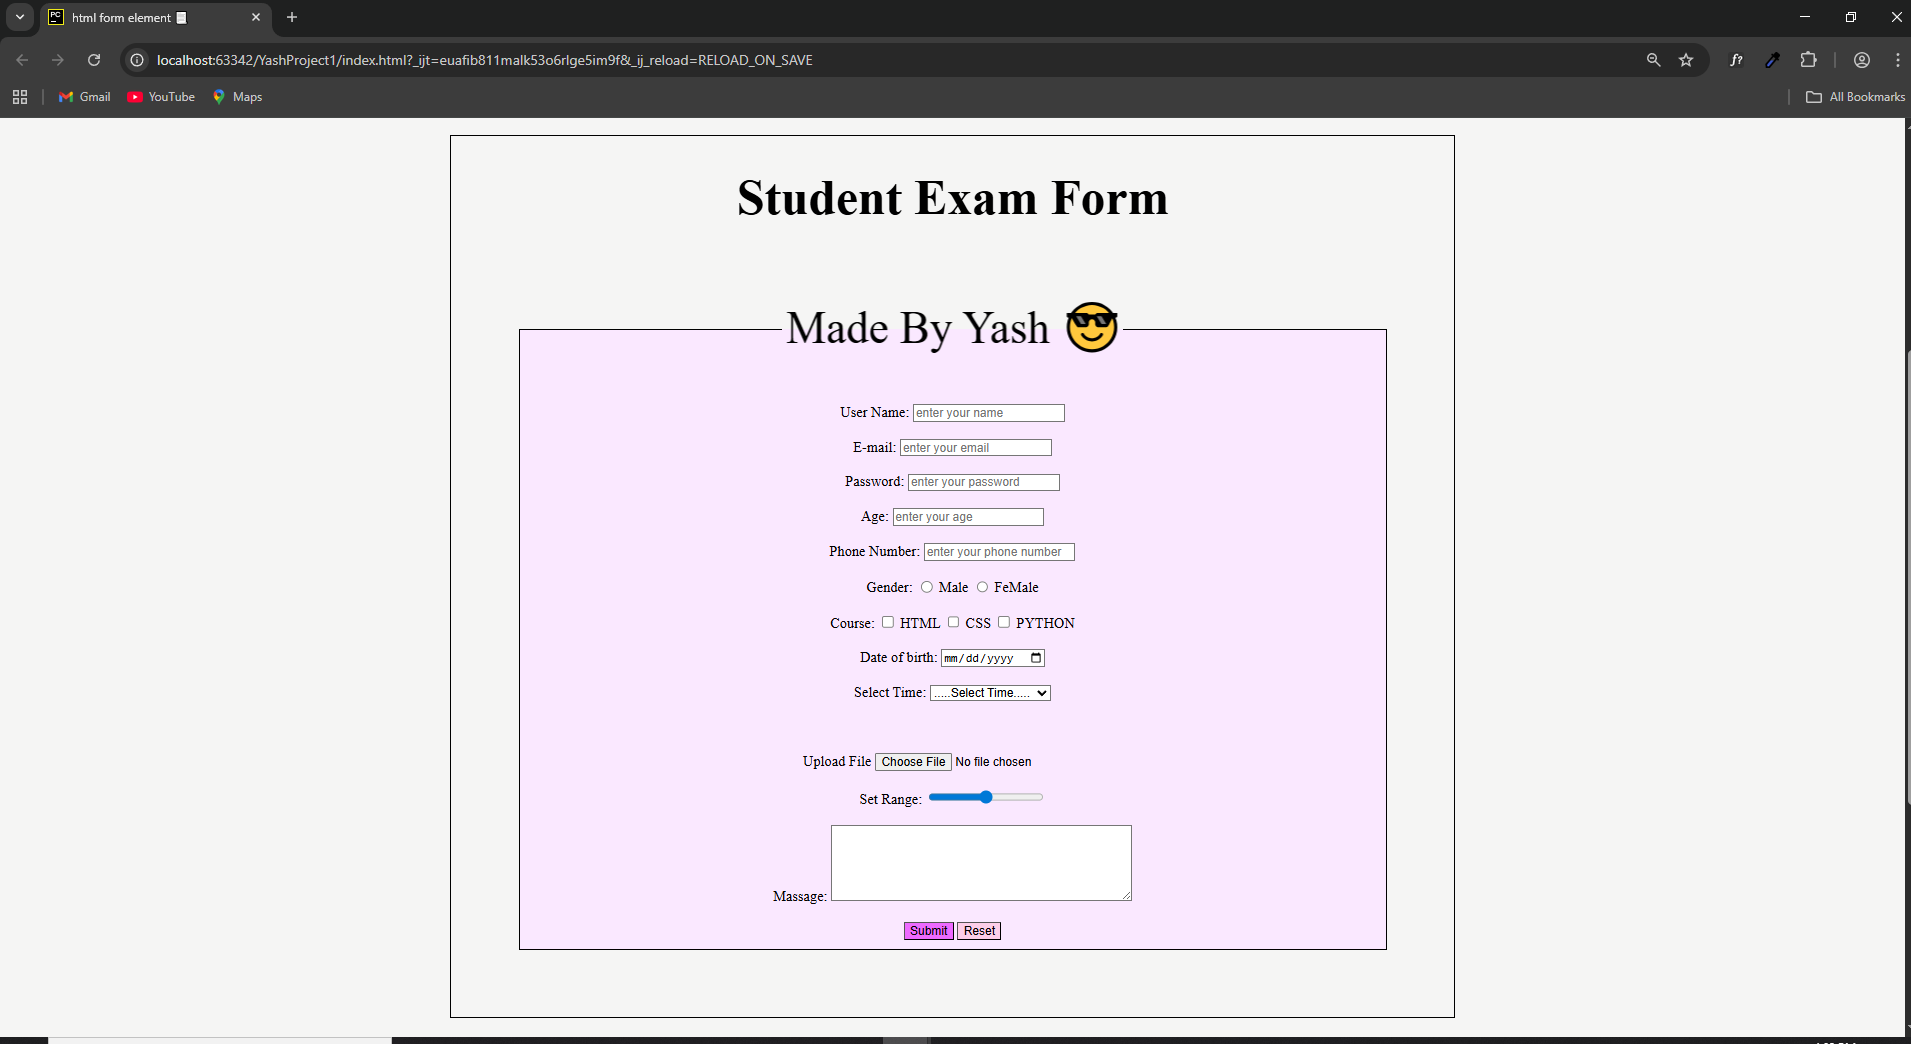Open the browser extensions puzzle icon

point(1809,60)
